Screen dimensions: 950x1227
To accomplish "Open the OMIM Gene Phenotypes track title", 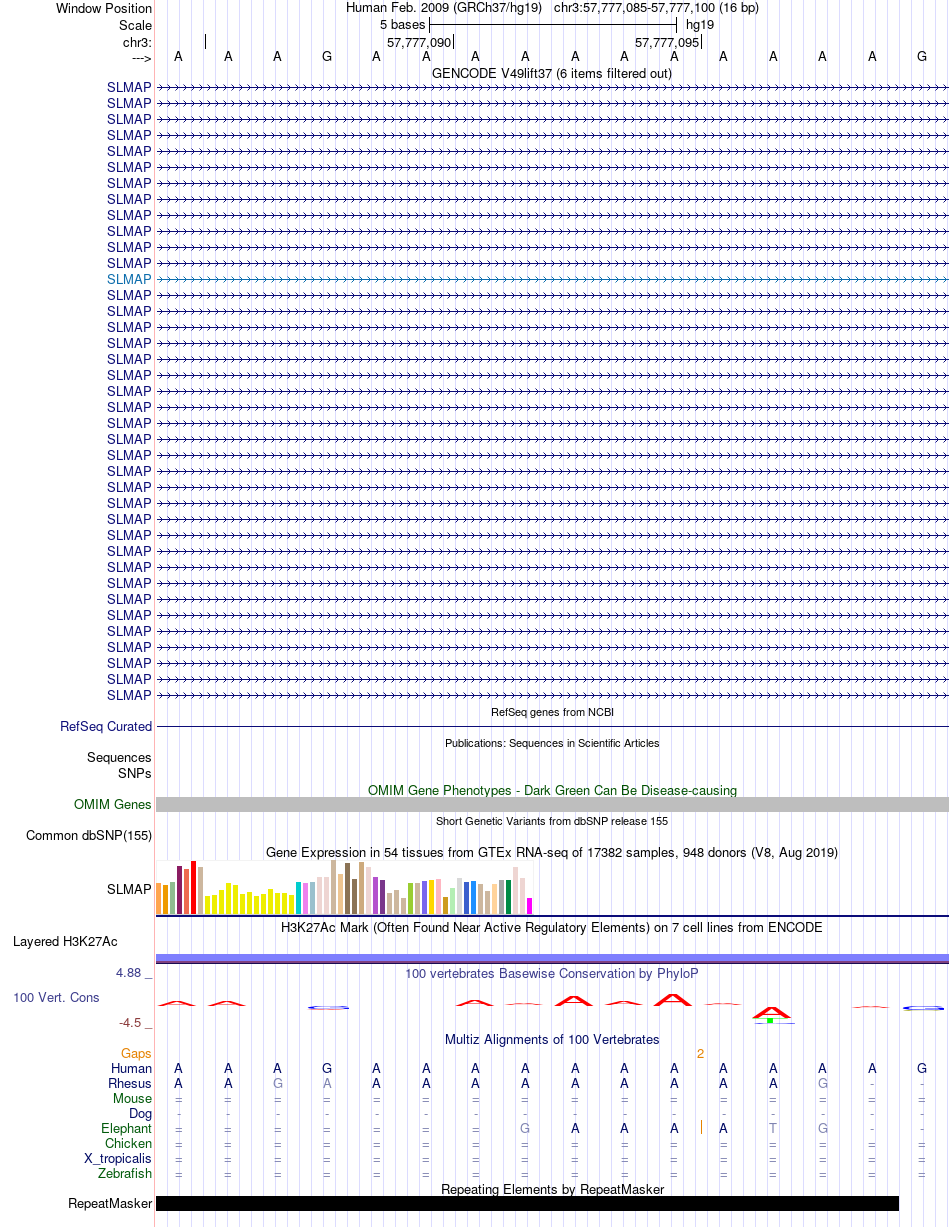I will tap(552, 790).
